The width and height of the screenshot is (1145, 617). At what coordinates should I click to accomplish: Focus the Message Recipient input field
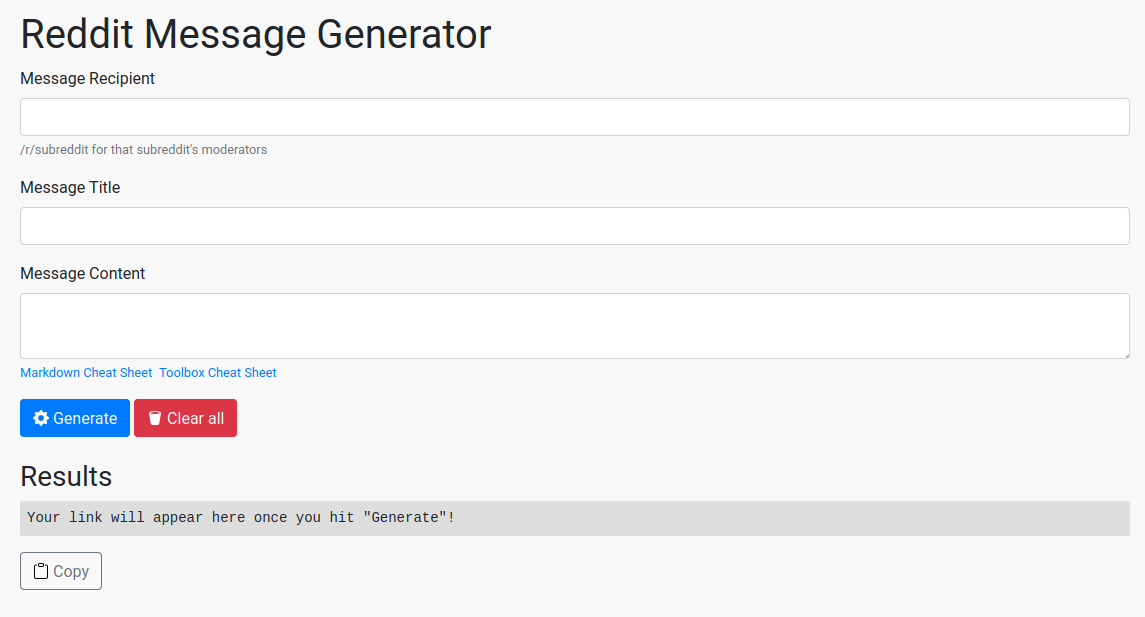click(574, 117)
